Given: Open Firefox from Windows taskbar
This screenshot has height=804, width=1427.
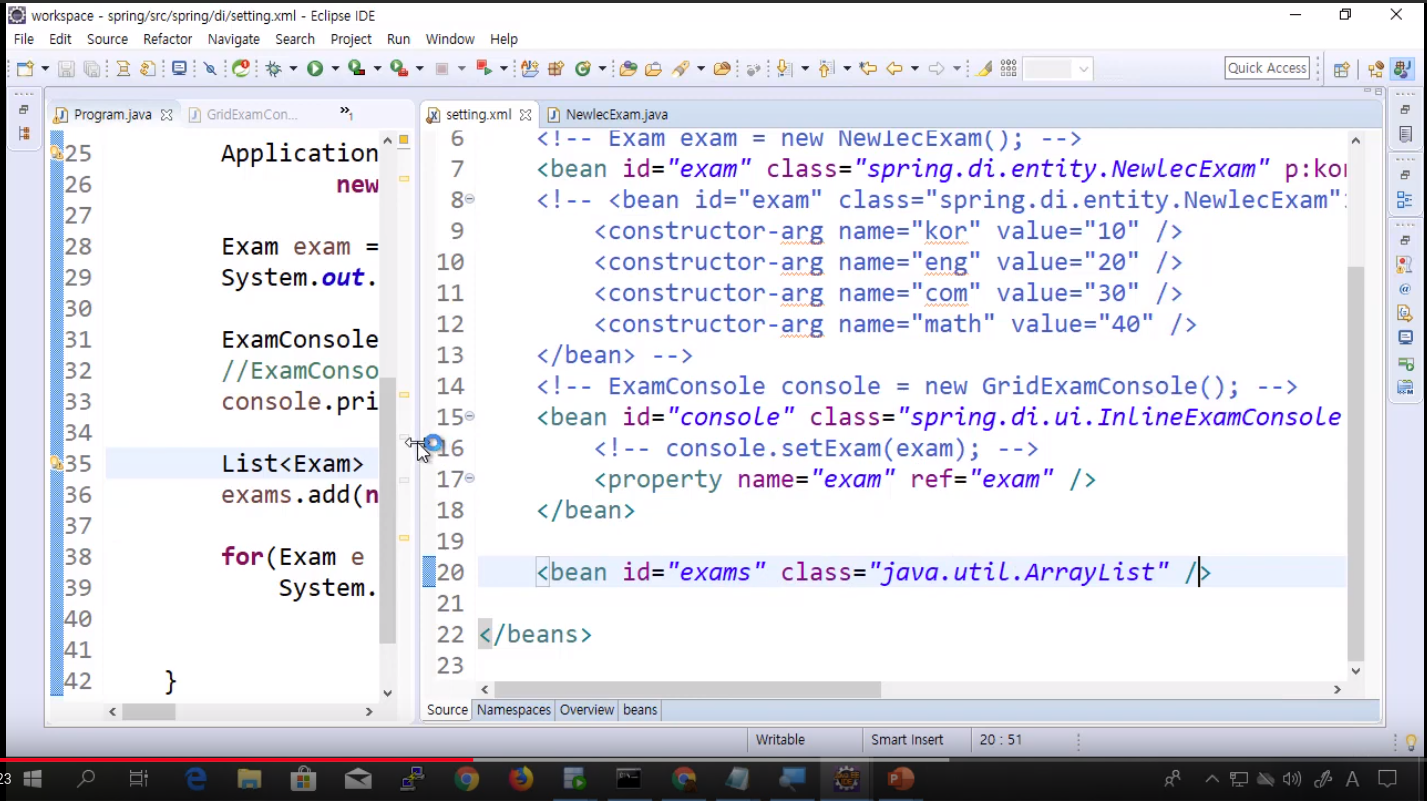Looking at the screenshot, I should click(x=521, y=779).
